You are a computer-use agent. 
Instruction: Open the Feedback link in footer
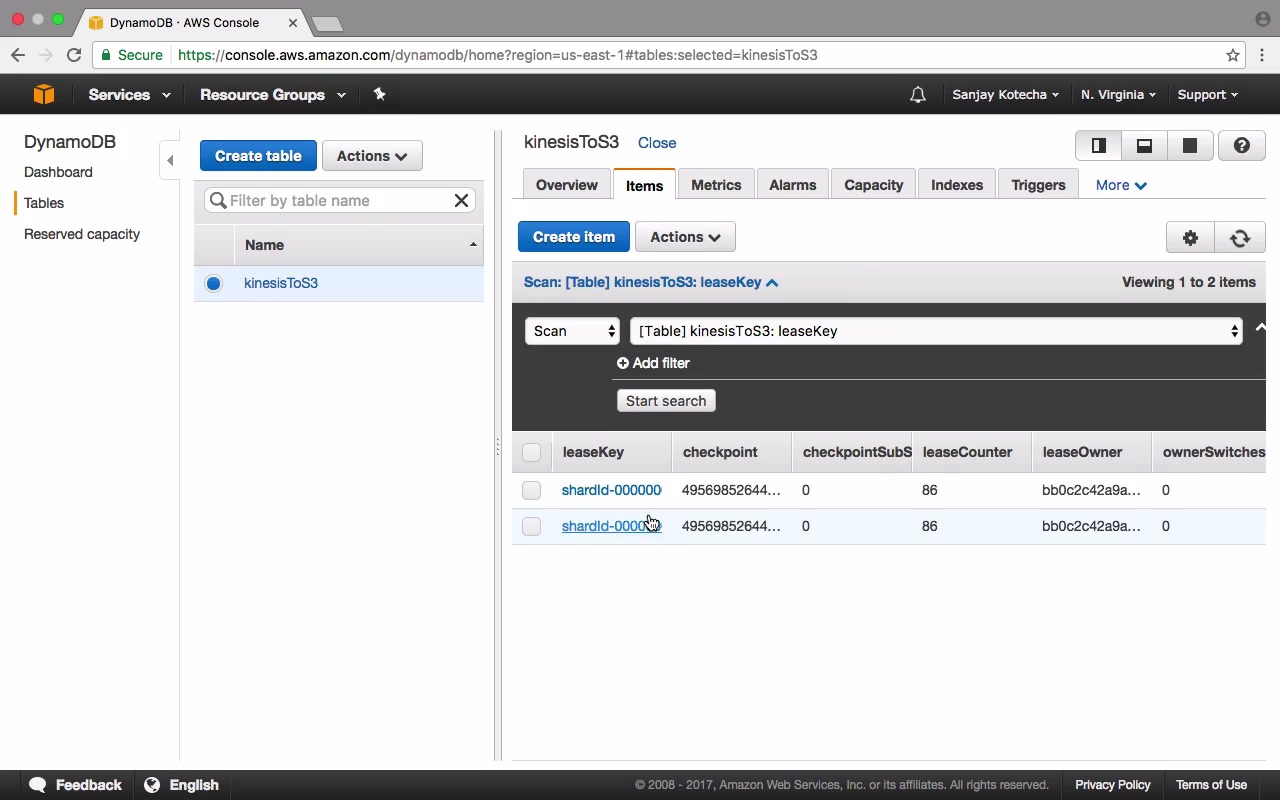pos(76,785)
